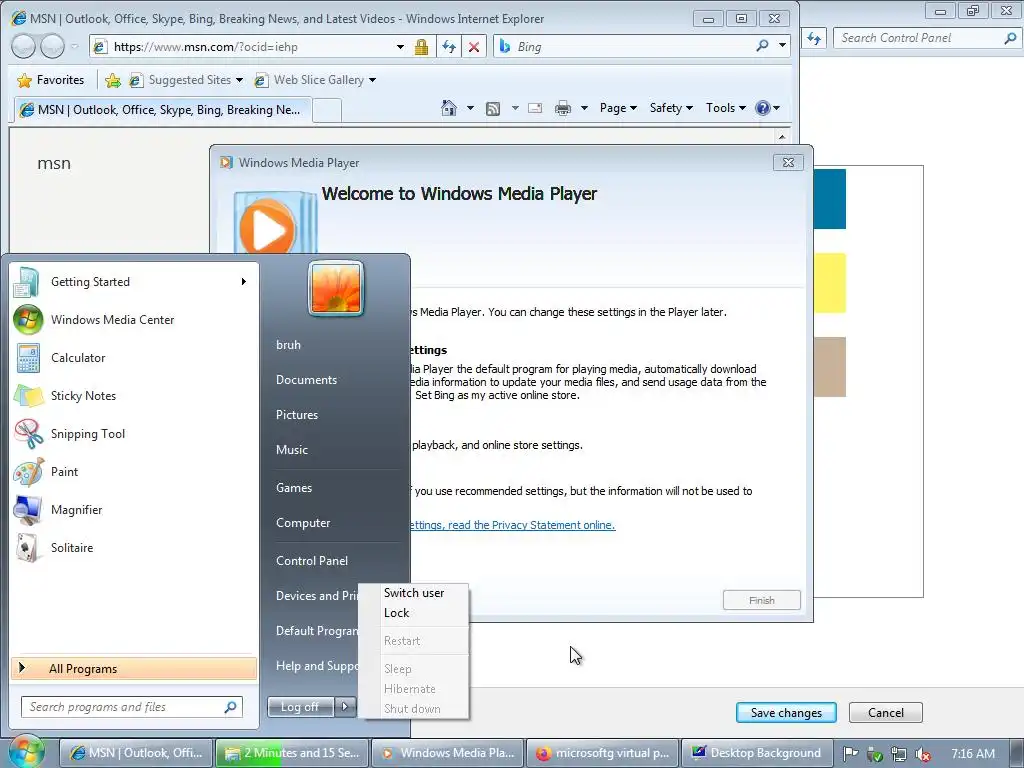This screenshot has height=768, width=1024.
Task: Open the Tools menu dropdown in IE
Action: pyautogui.click(x=725, y=108)
